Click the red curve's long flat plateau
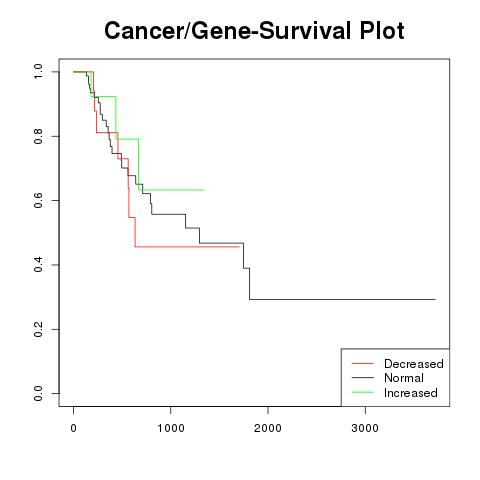Viewport: 480px width, 480px height. (x=187, y=247)
